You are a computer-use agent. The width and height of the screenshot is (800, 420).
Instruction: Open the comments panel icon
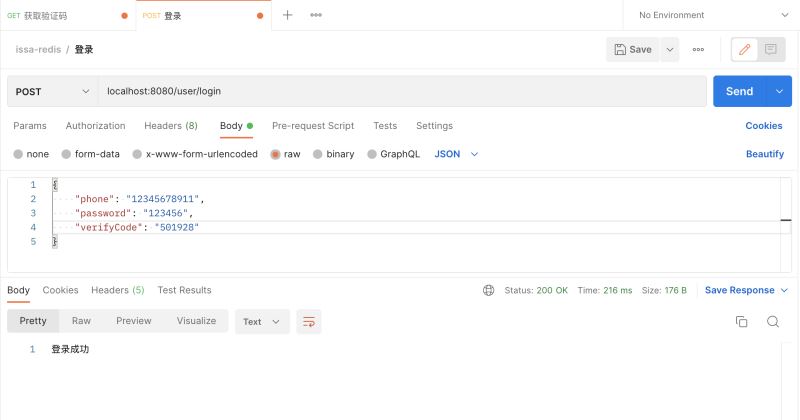click(771, 49)
